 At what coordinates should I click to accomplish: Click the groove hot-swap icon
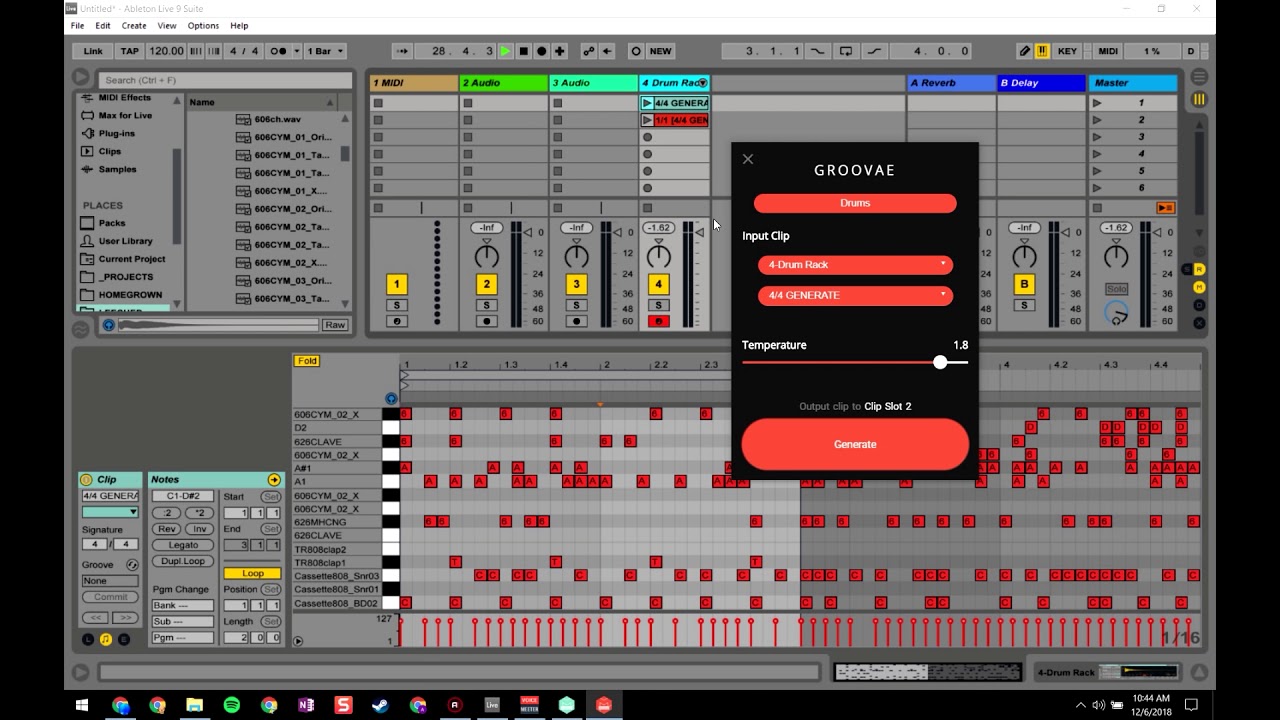tap(133, 565)
